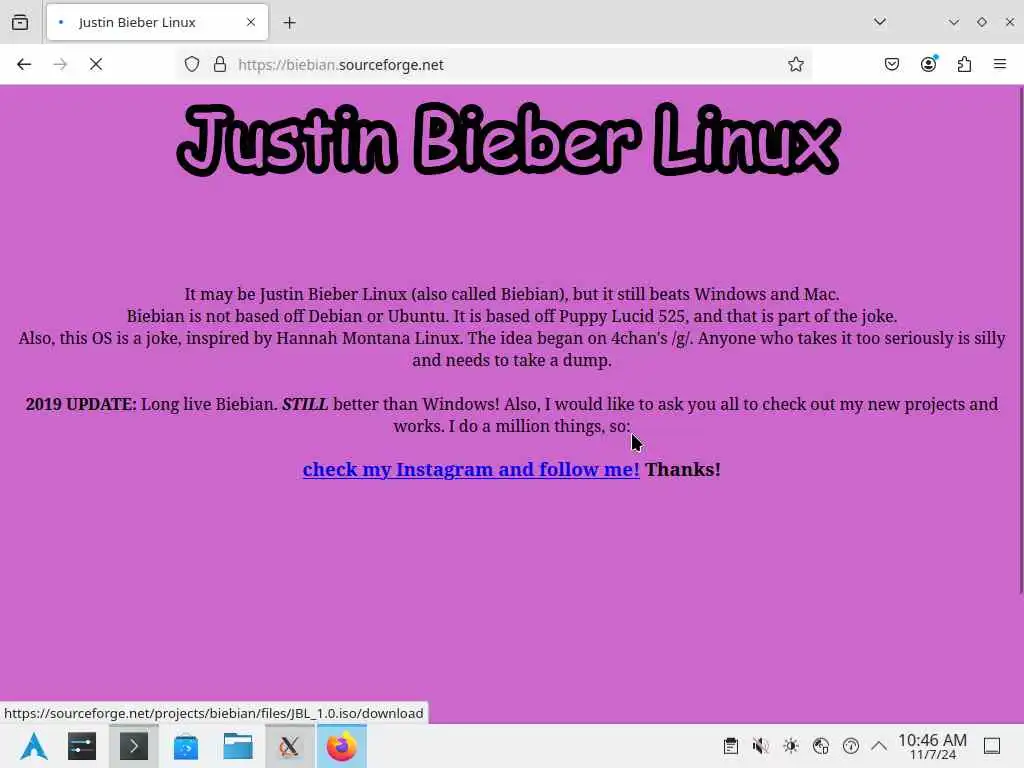Switch to Firefox in the taskbar
The width and height of the screenshot is (1024, 768).
(x=342, y=746)
